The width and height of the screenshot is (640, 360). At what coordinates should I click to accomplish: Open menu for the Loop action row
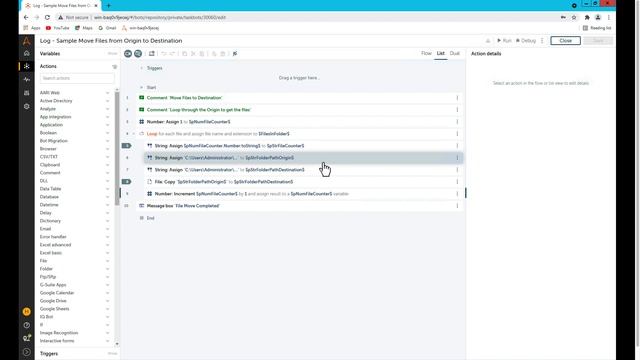[x=457, y=133]
